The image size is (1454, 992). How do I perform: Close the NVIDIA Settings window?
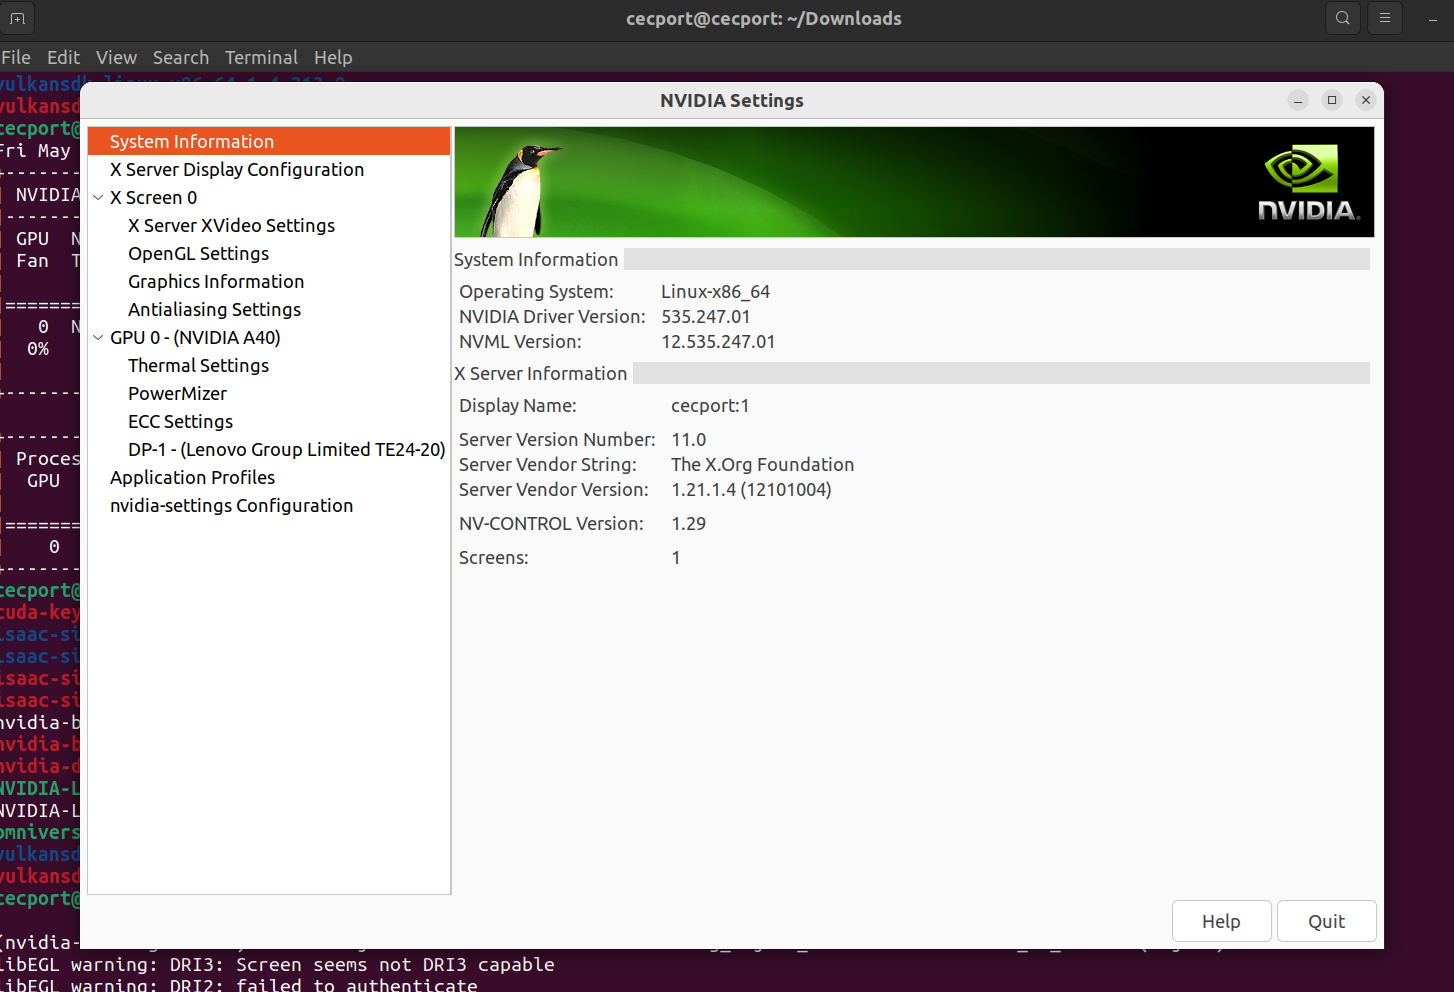1366,100
